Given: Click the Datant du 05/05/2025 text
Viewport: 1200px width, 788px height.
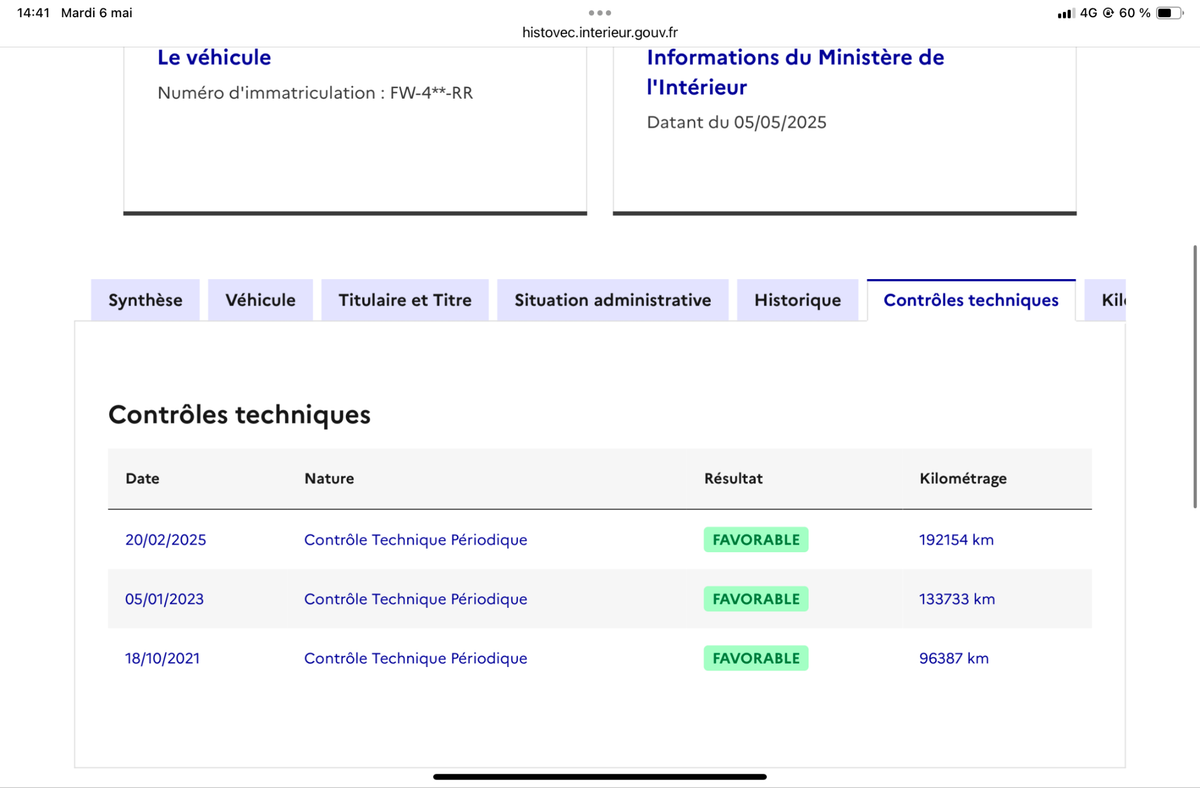Looking at the screenshot, I should click(x=736, y=123).
